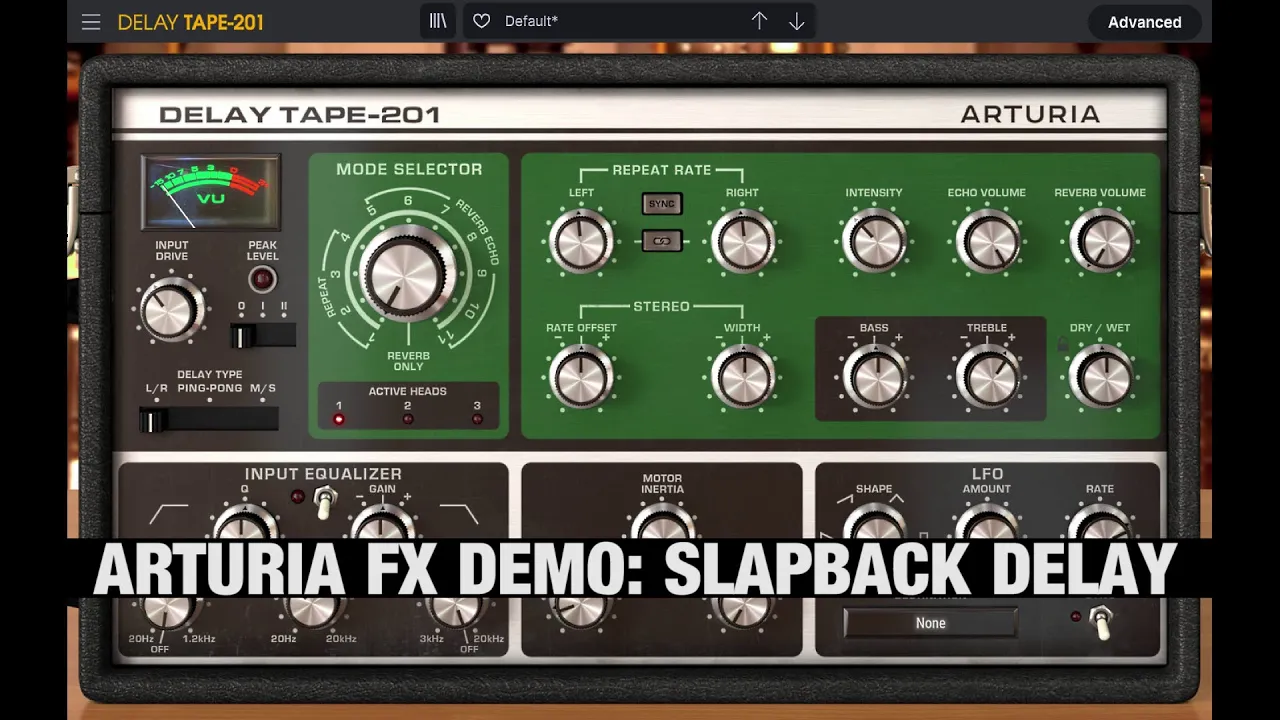
Task: Click the Intensity knob
Action: coord(874,241)
